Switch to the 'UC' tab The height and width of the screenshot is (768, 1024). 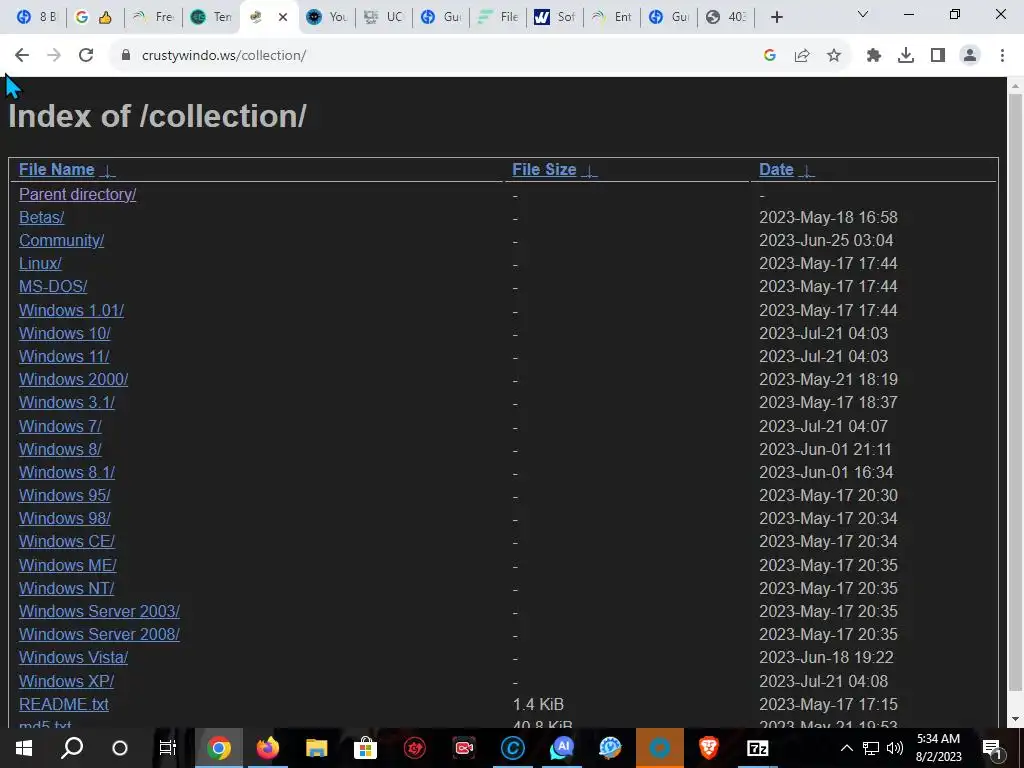pos(384,17)
